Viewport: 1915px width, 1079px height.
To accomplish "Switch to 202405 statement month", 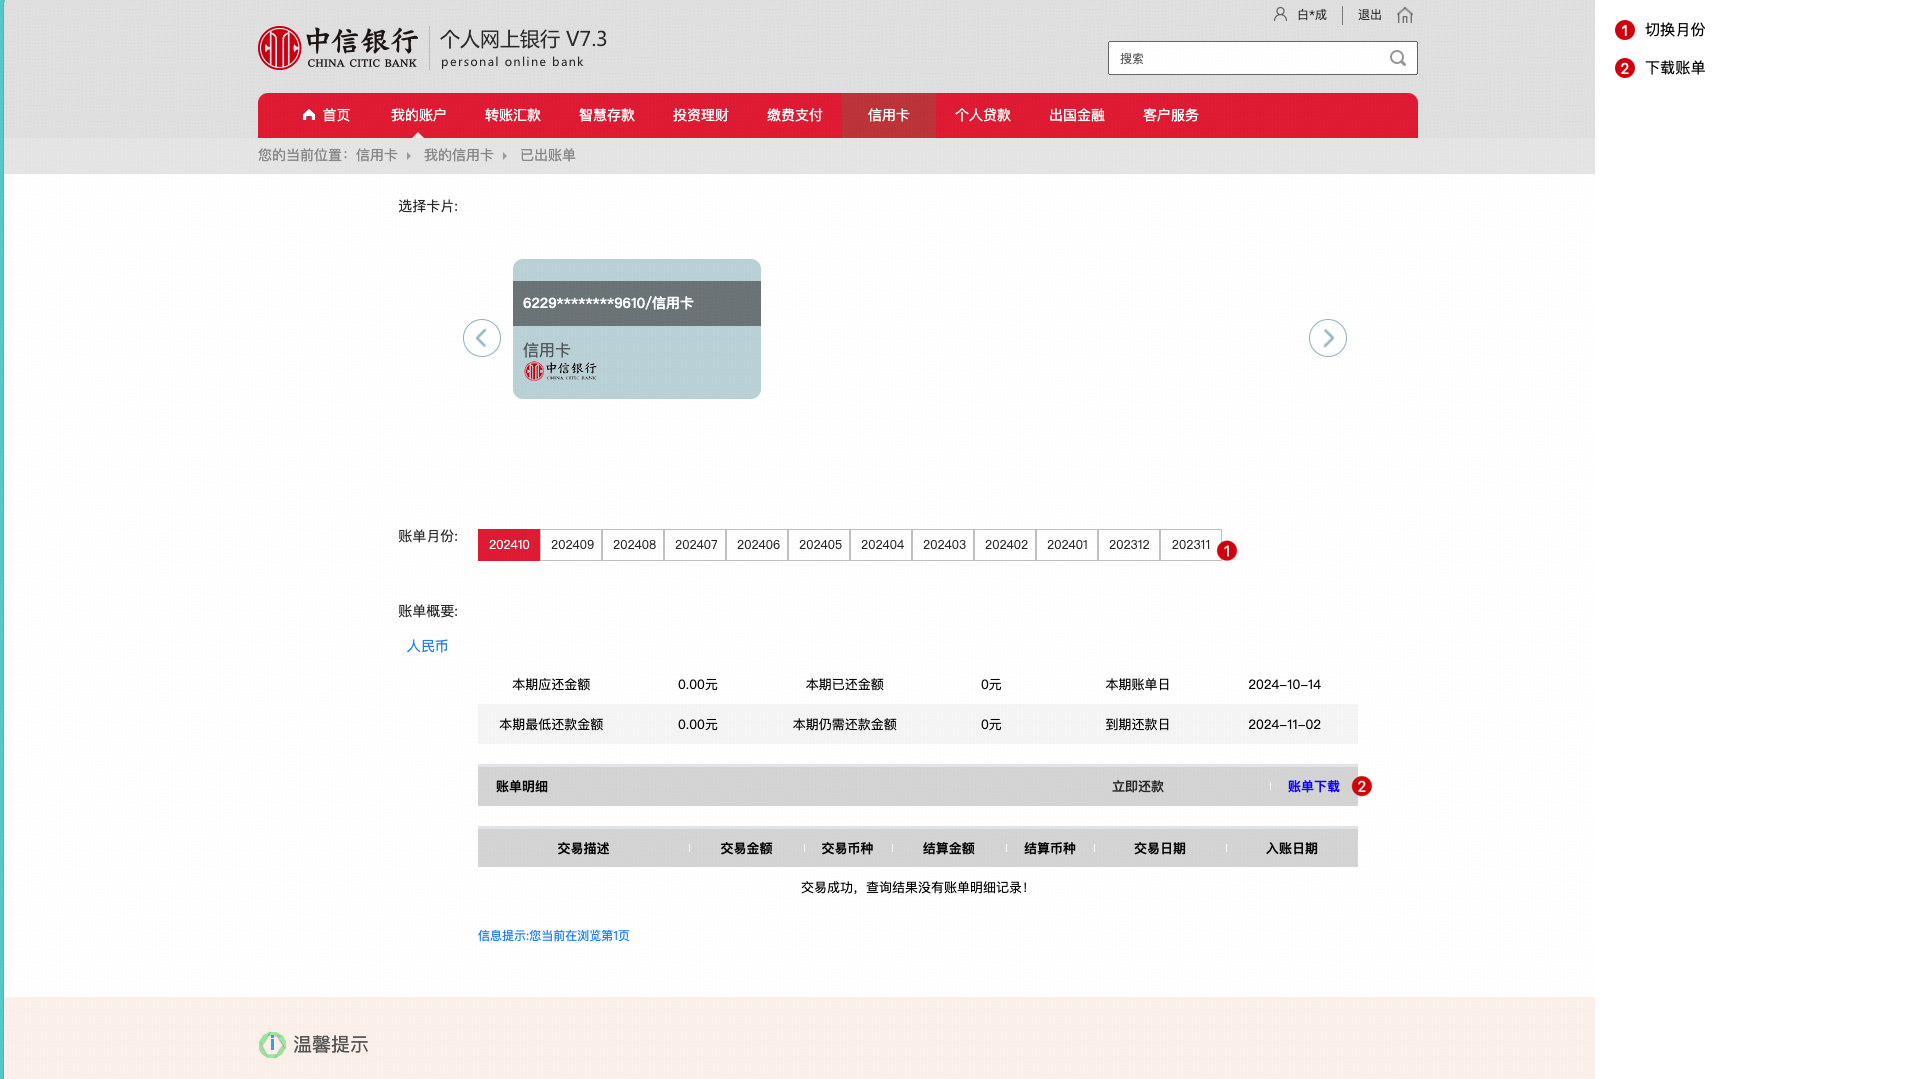I will [x=819, y=545].
